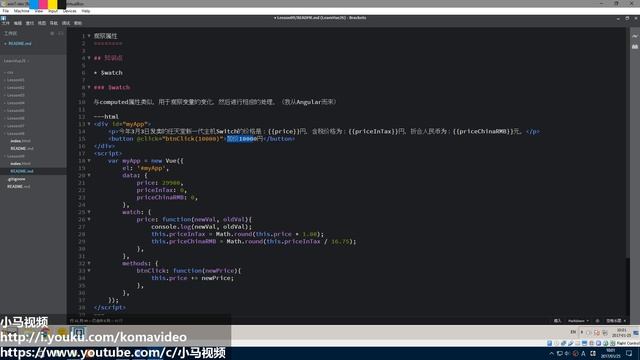Open the Brackets 帮助 menu
The height and width of the screenshot is (360, 640).
tap(78, 23)
